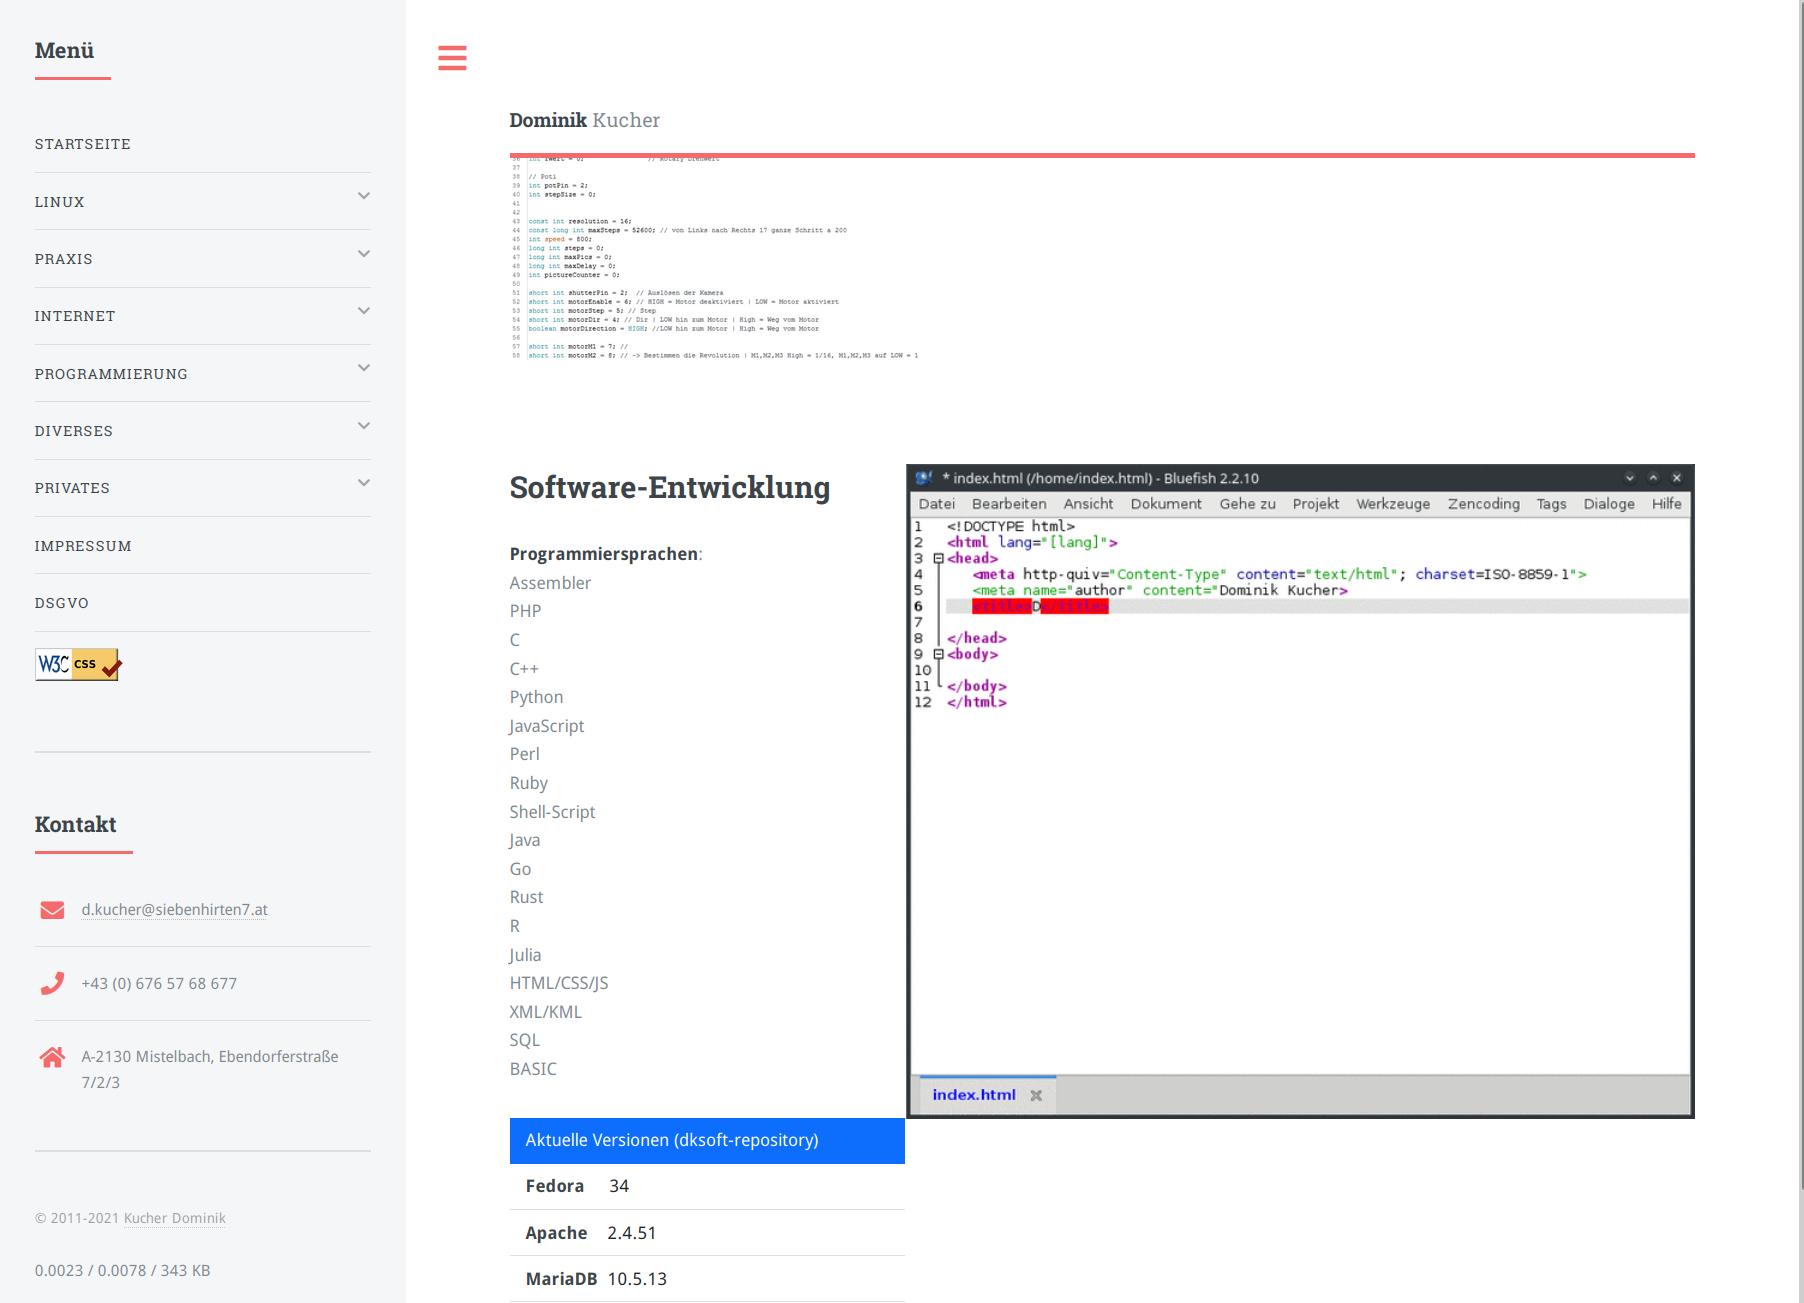Open the Impressum menu item
The image size is (1804, 1303).
83,546
